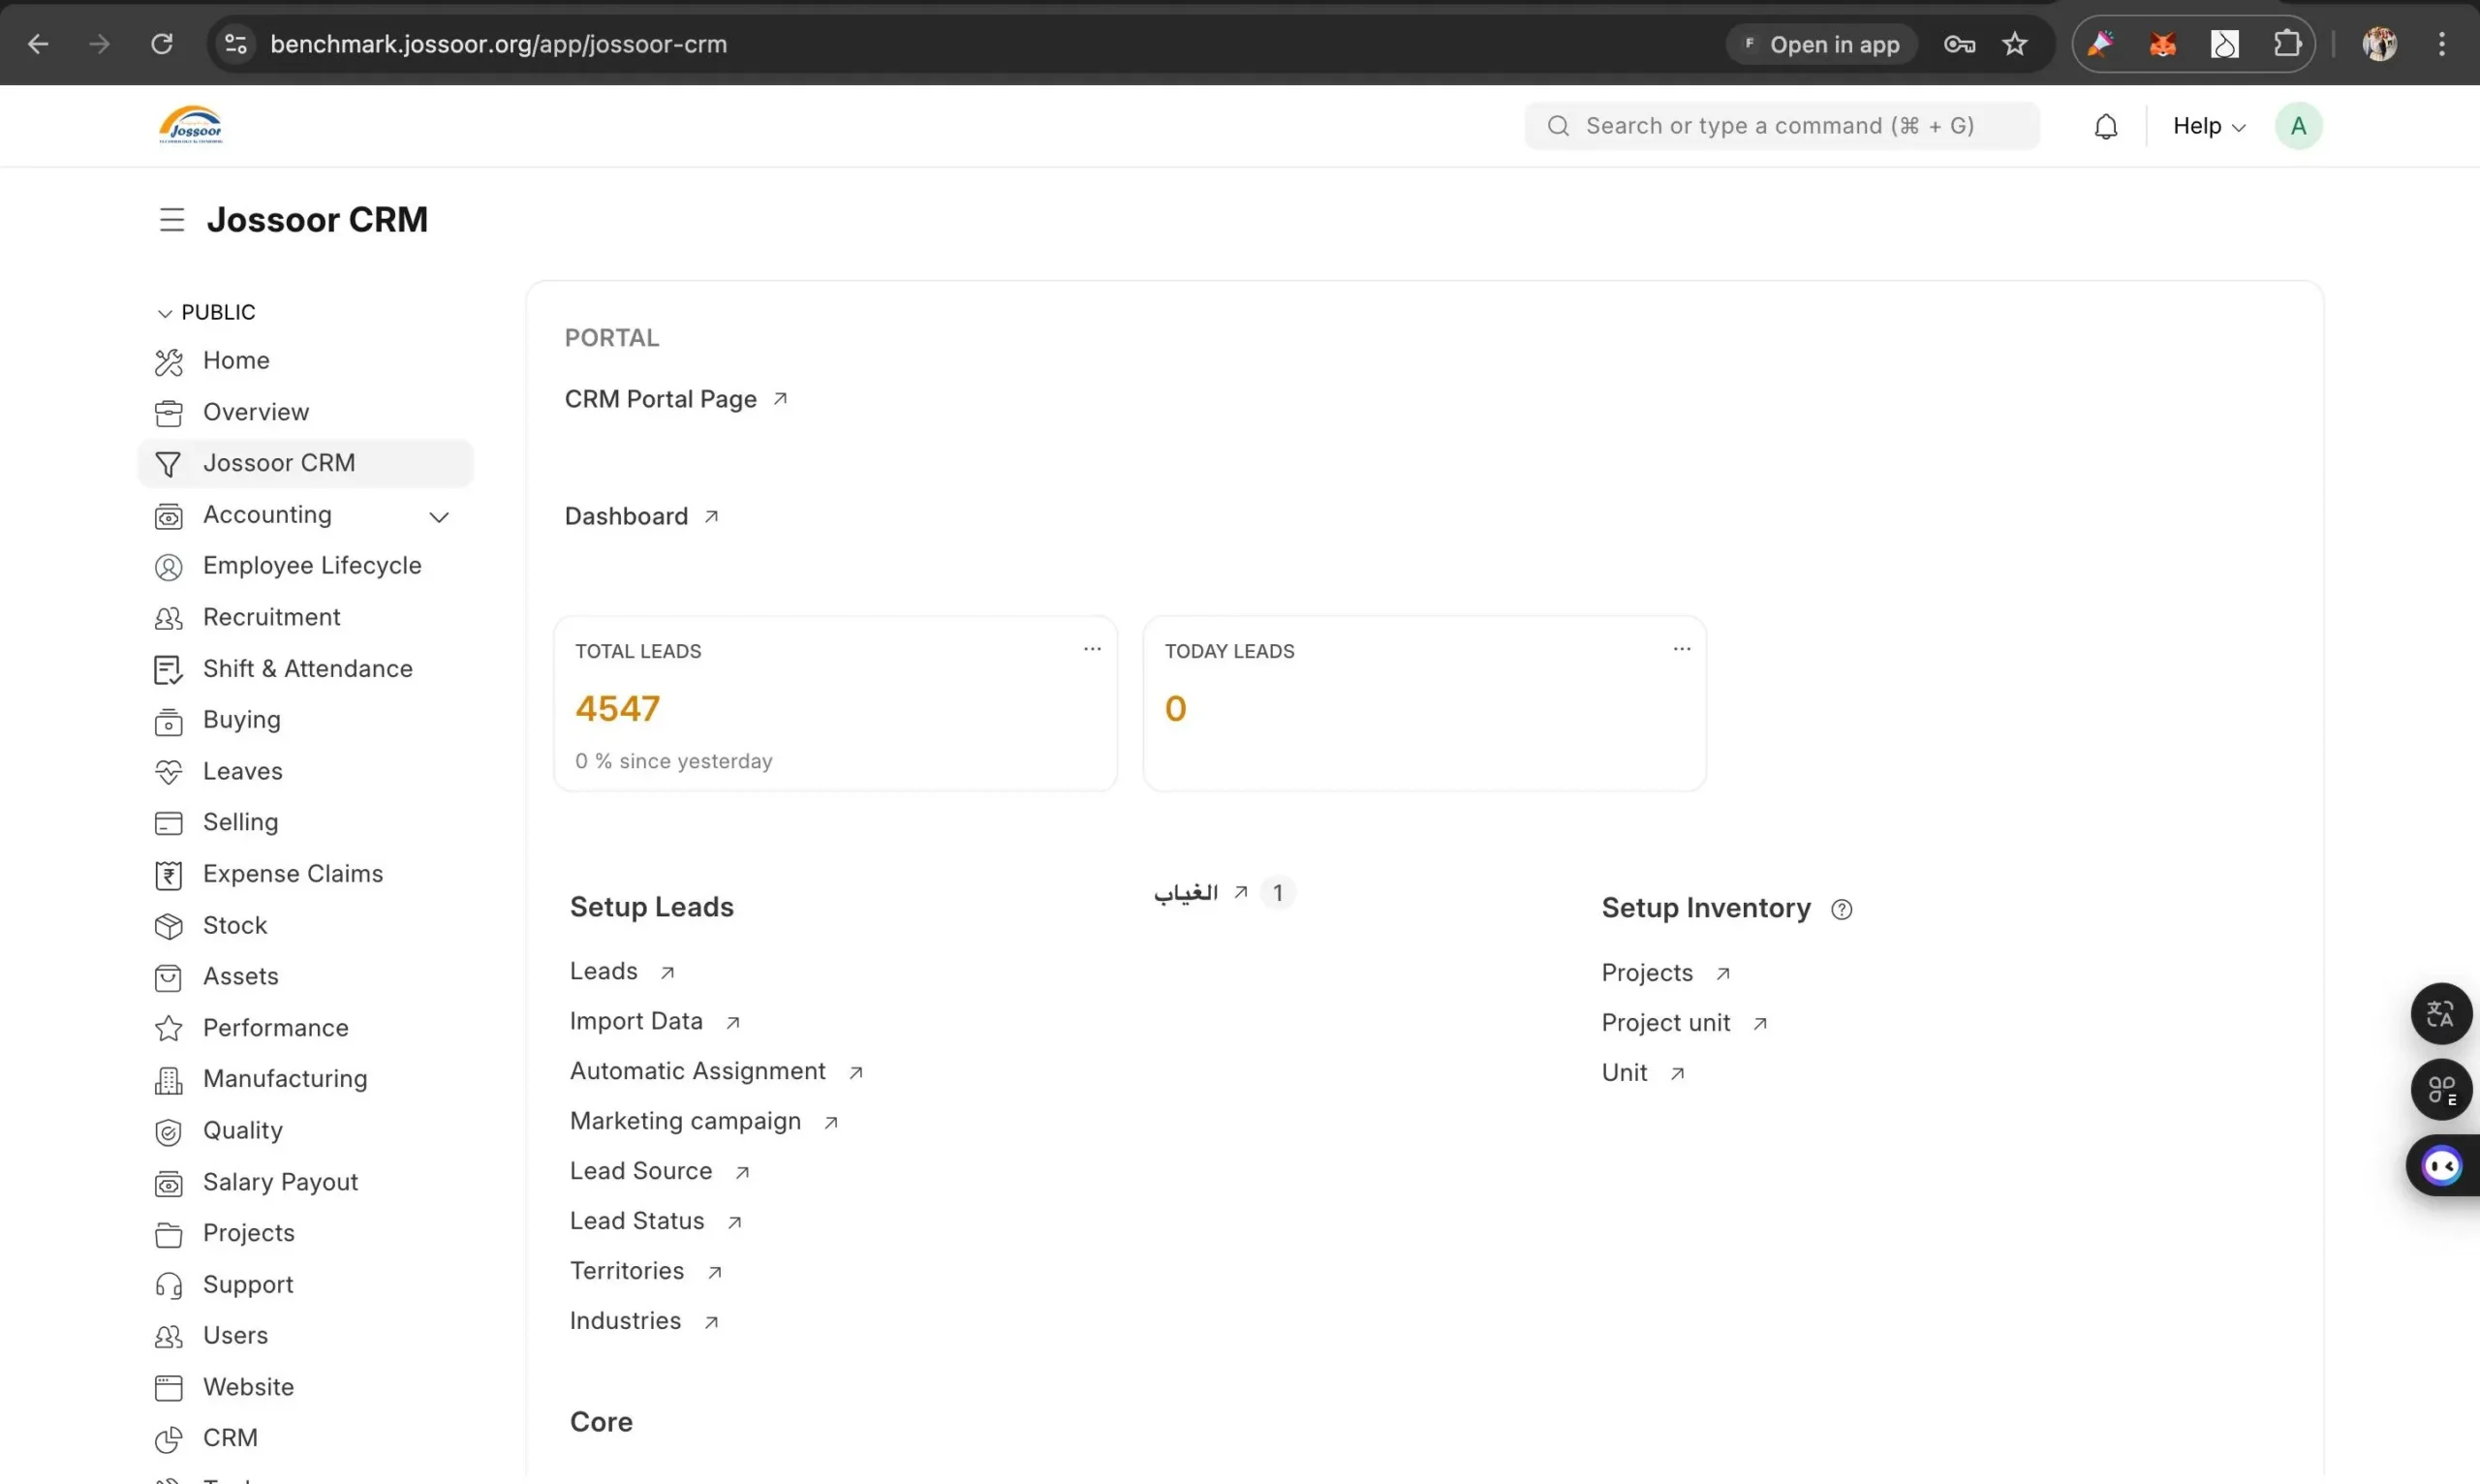
Task: Expand the Accounting sidebar section
Action: 438,516
